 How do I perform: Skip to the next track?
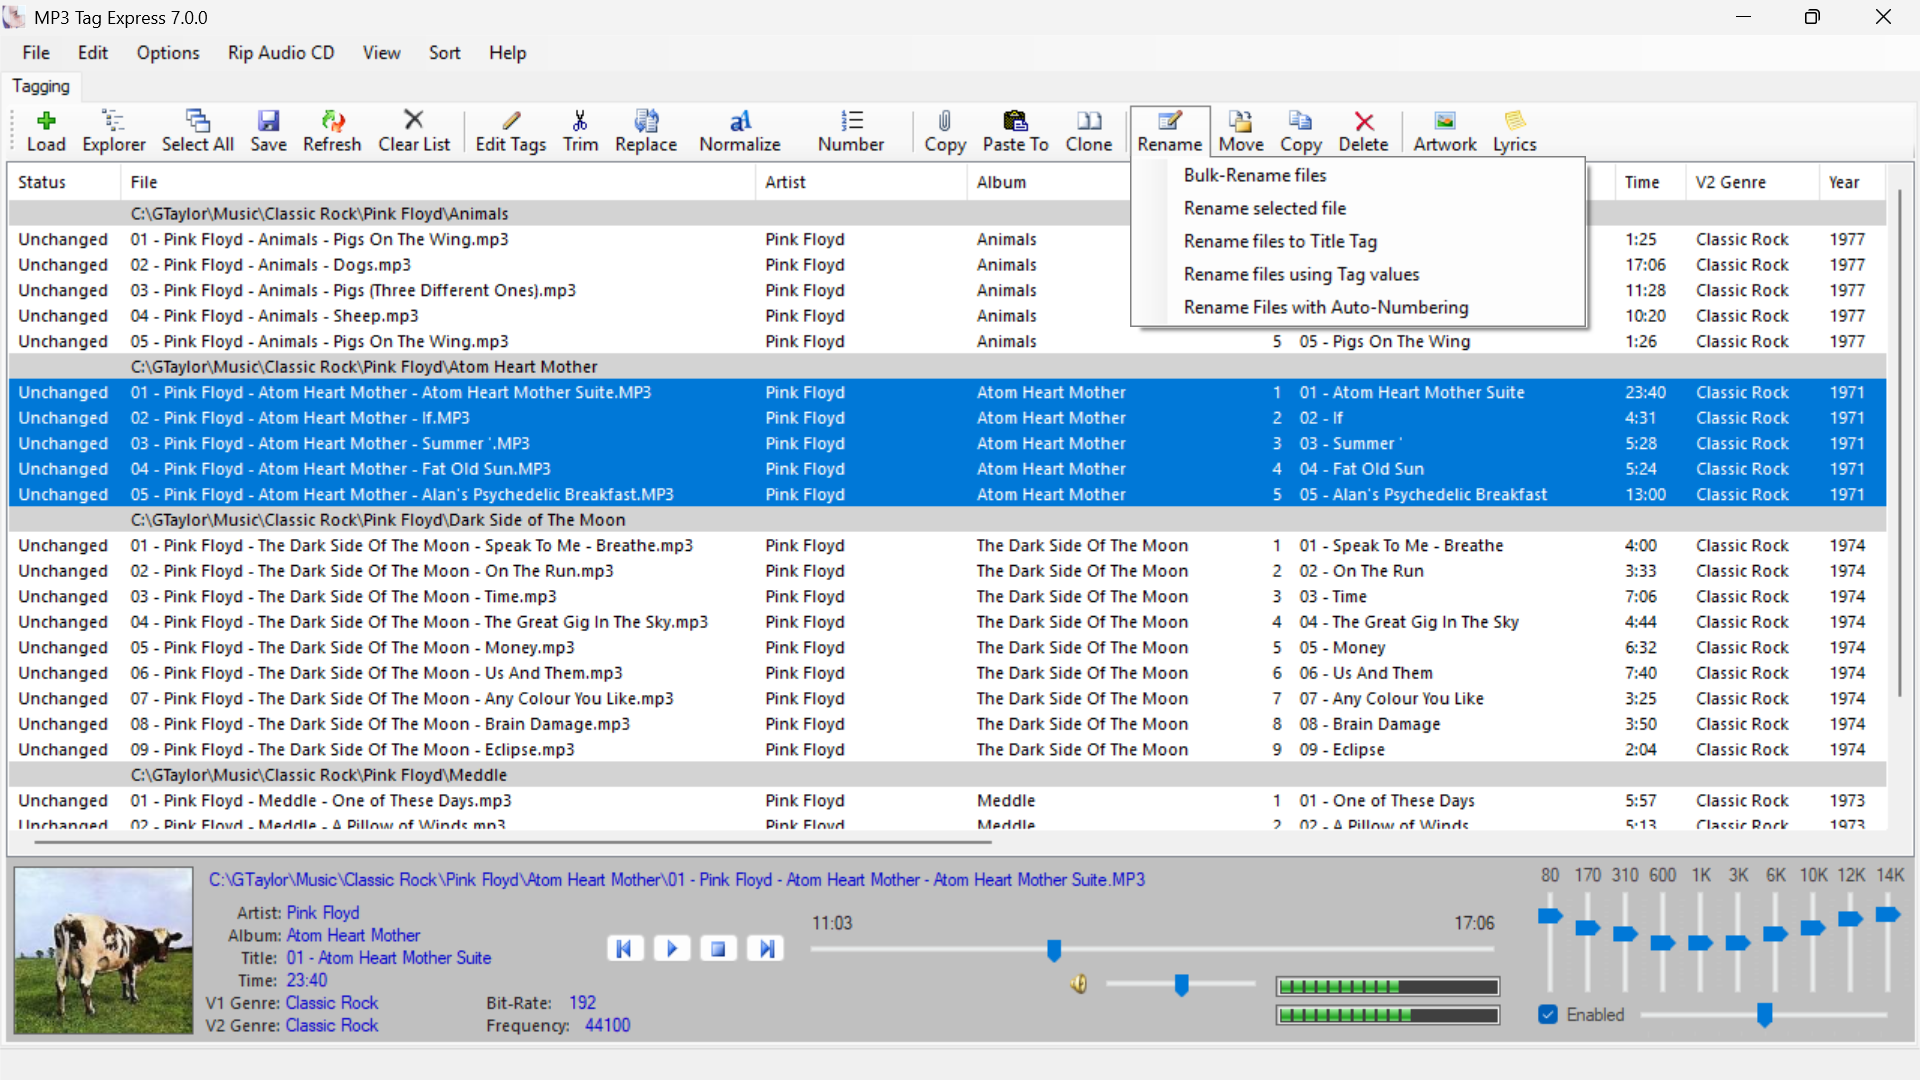tap(766, 948)
